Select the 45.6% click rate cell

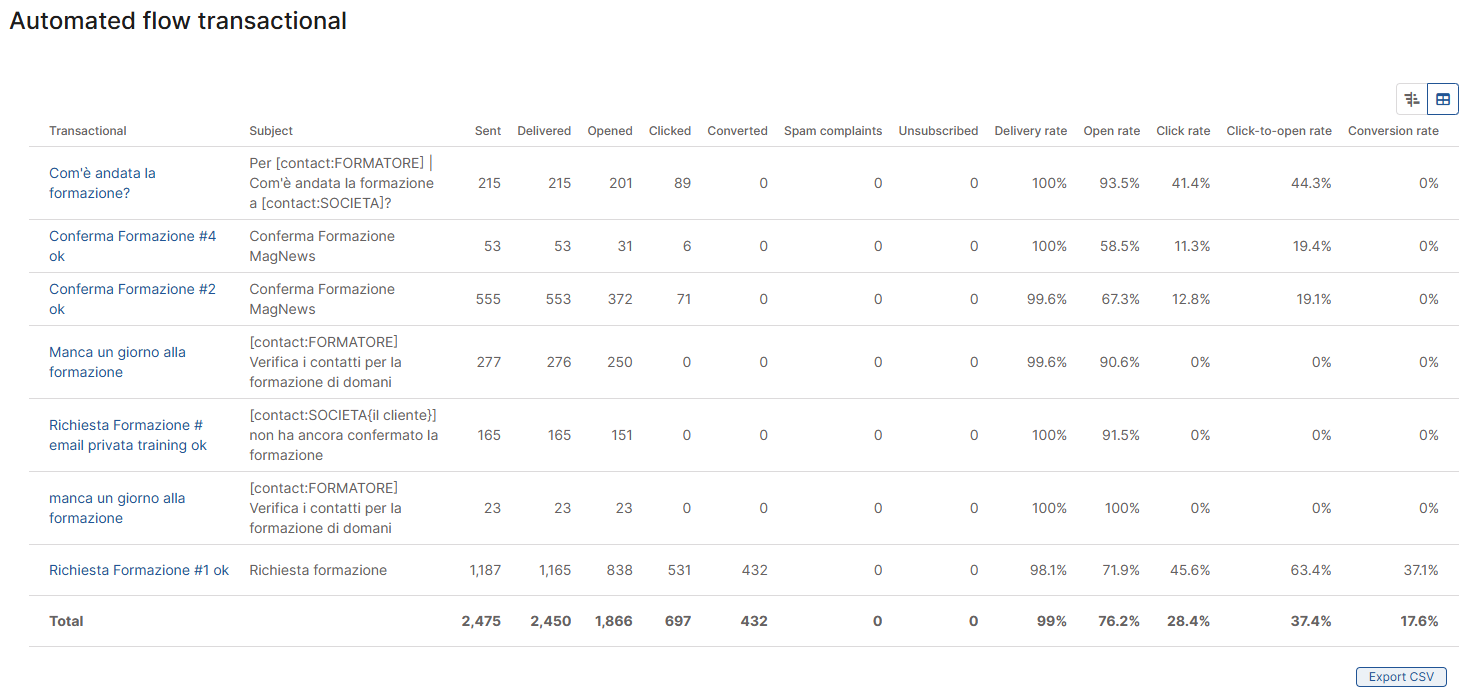[x=1190, y=570]
